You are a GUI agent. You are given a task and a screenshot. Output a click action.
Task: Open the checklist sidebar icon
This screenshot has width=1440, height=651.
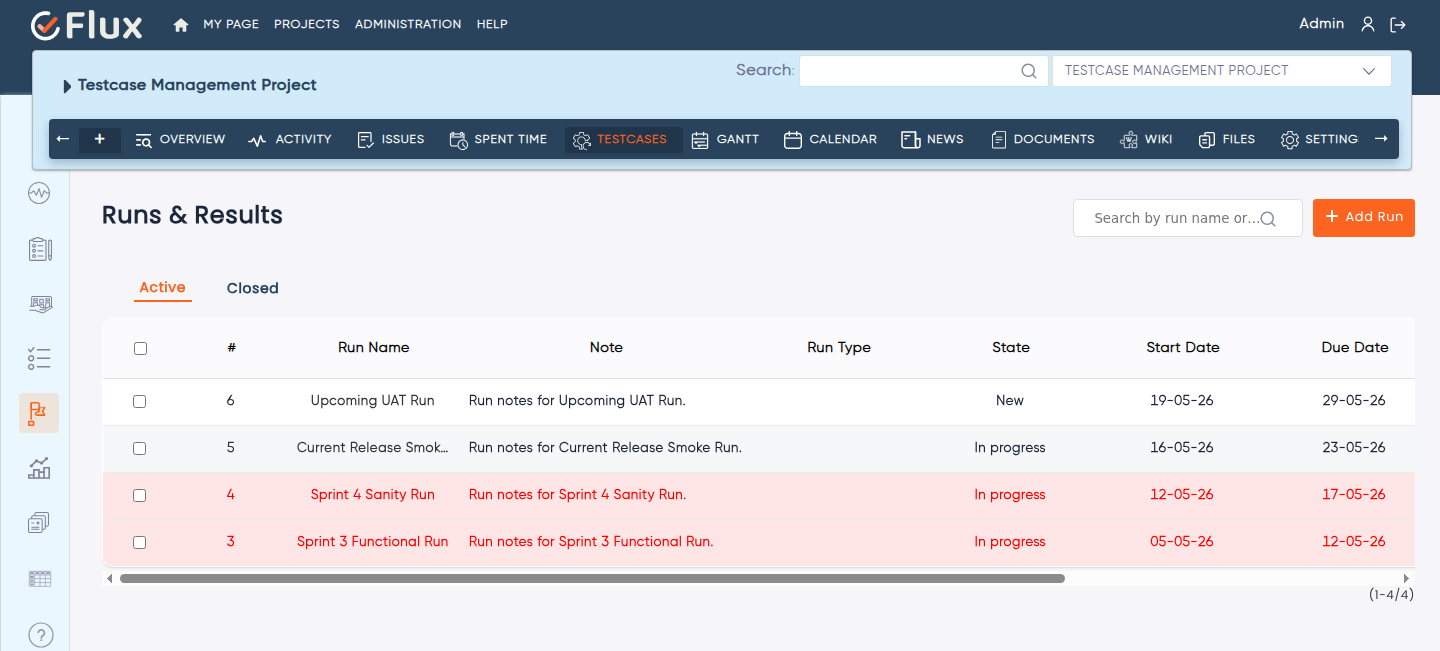click(39, 359)
